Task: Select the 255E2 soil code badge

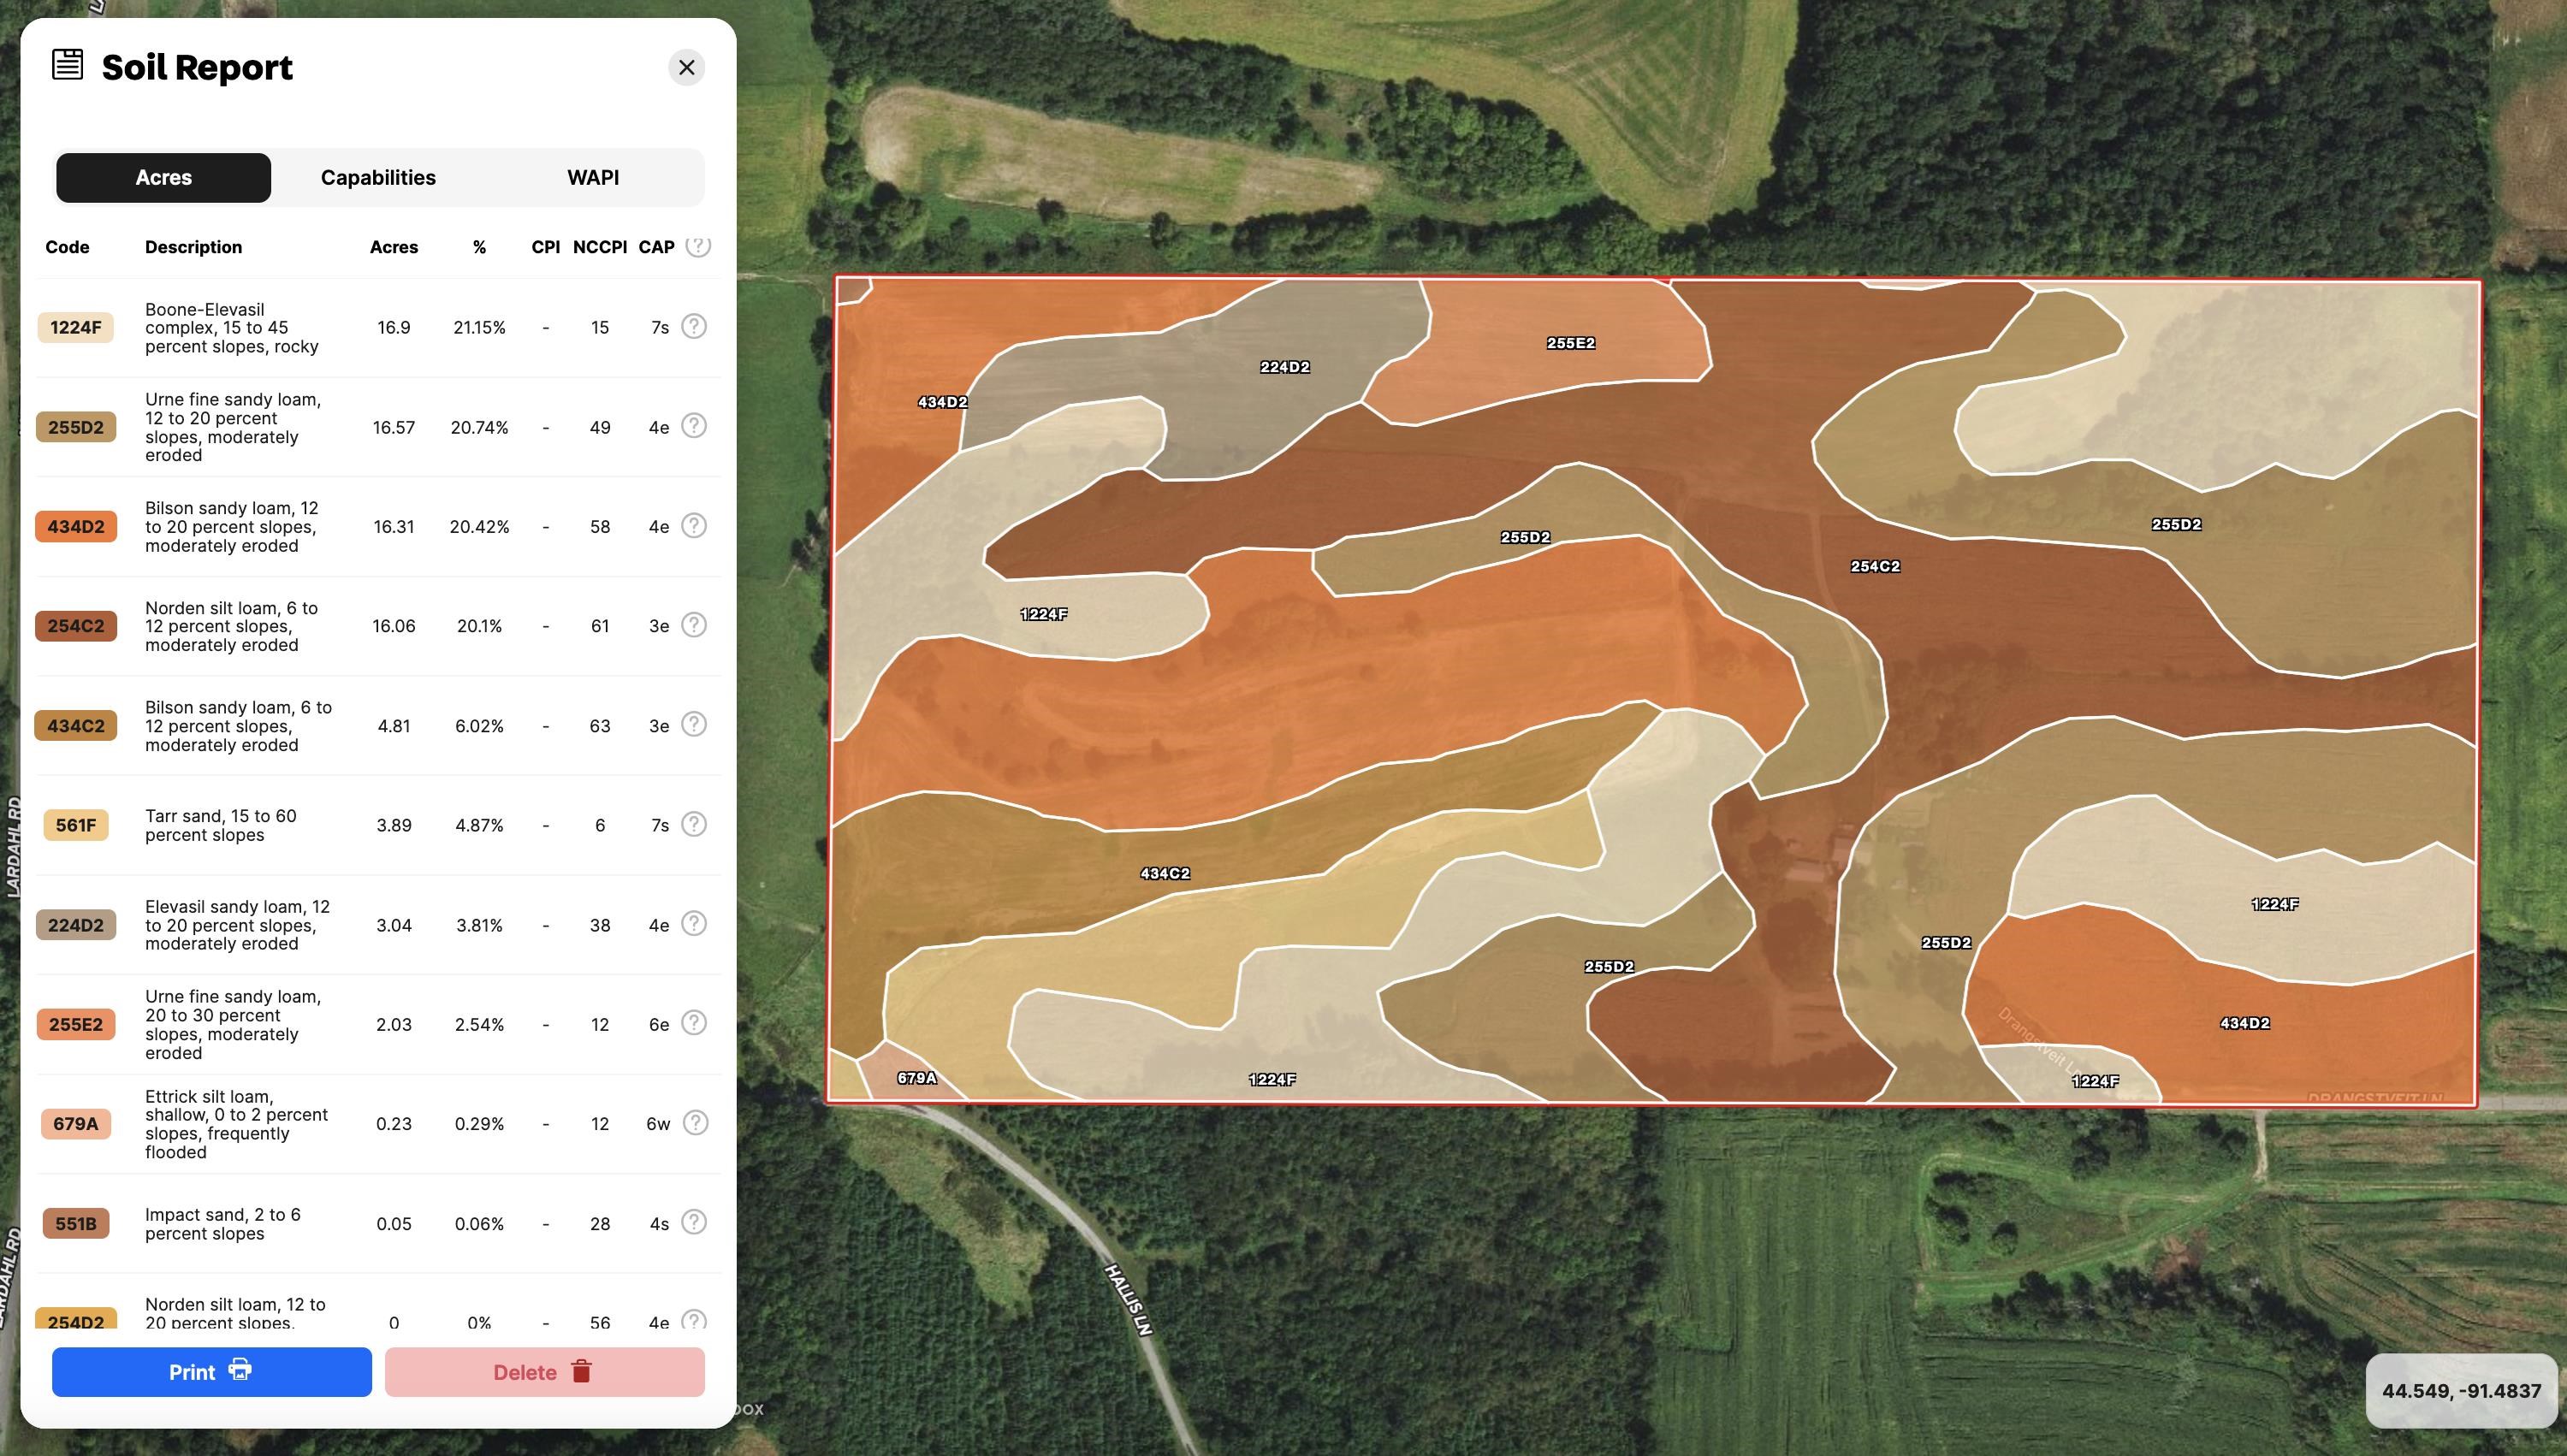Action: pyautogui.click(x=76, y=1024)
